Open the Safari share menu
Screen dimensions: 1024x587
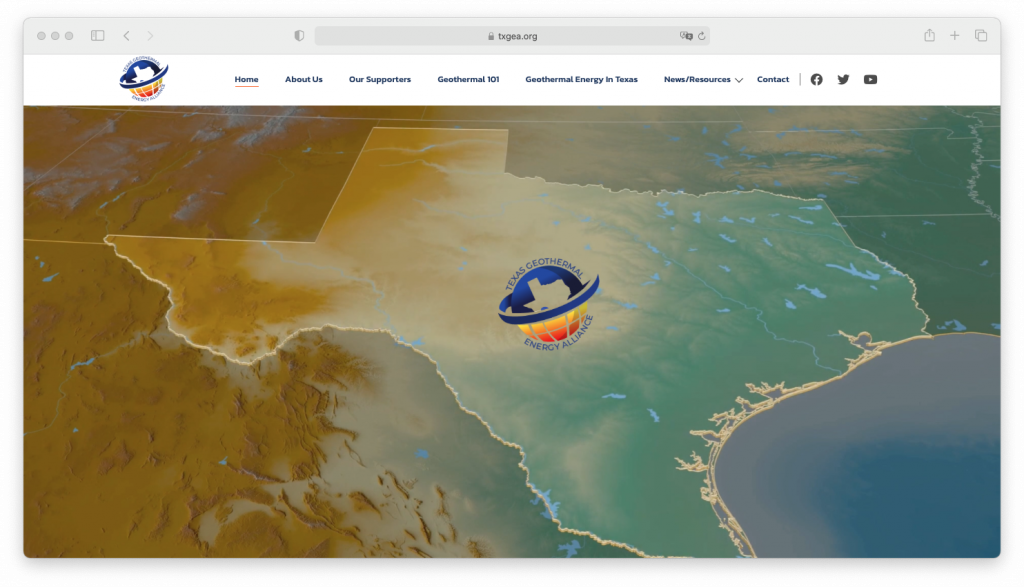(929, 36)
